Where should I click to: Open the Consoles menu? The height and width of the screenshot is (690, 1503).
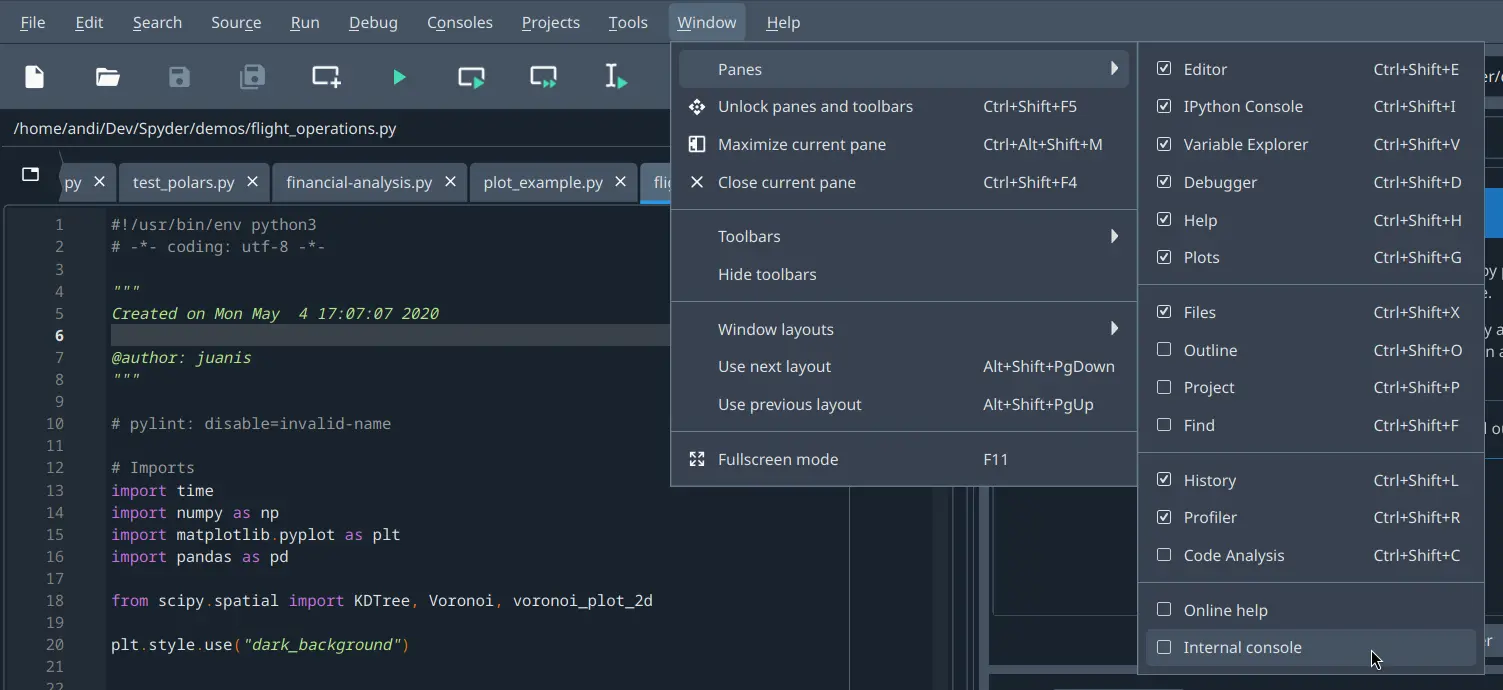pos(460,22)
